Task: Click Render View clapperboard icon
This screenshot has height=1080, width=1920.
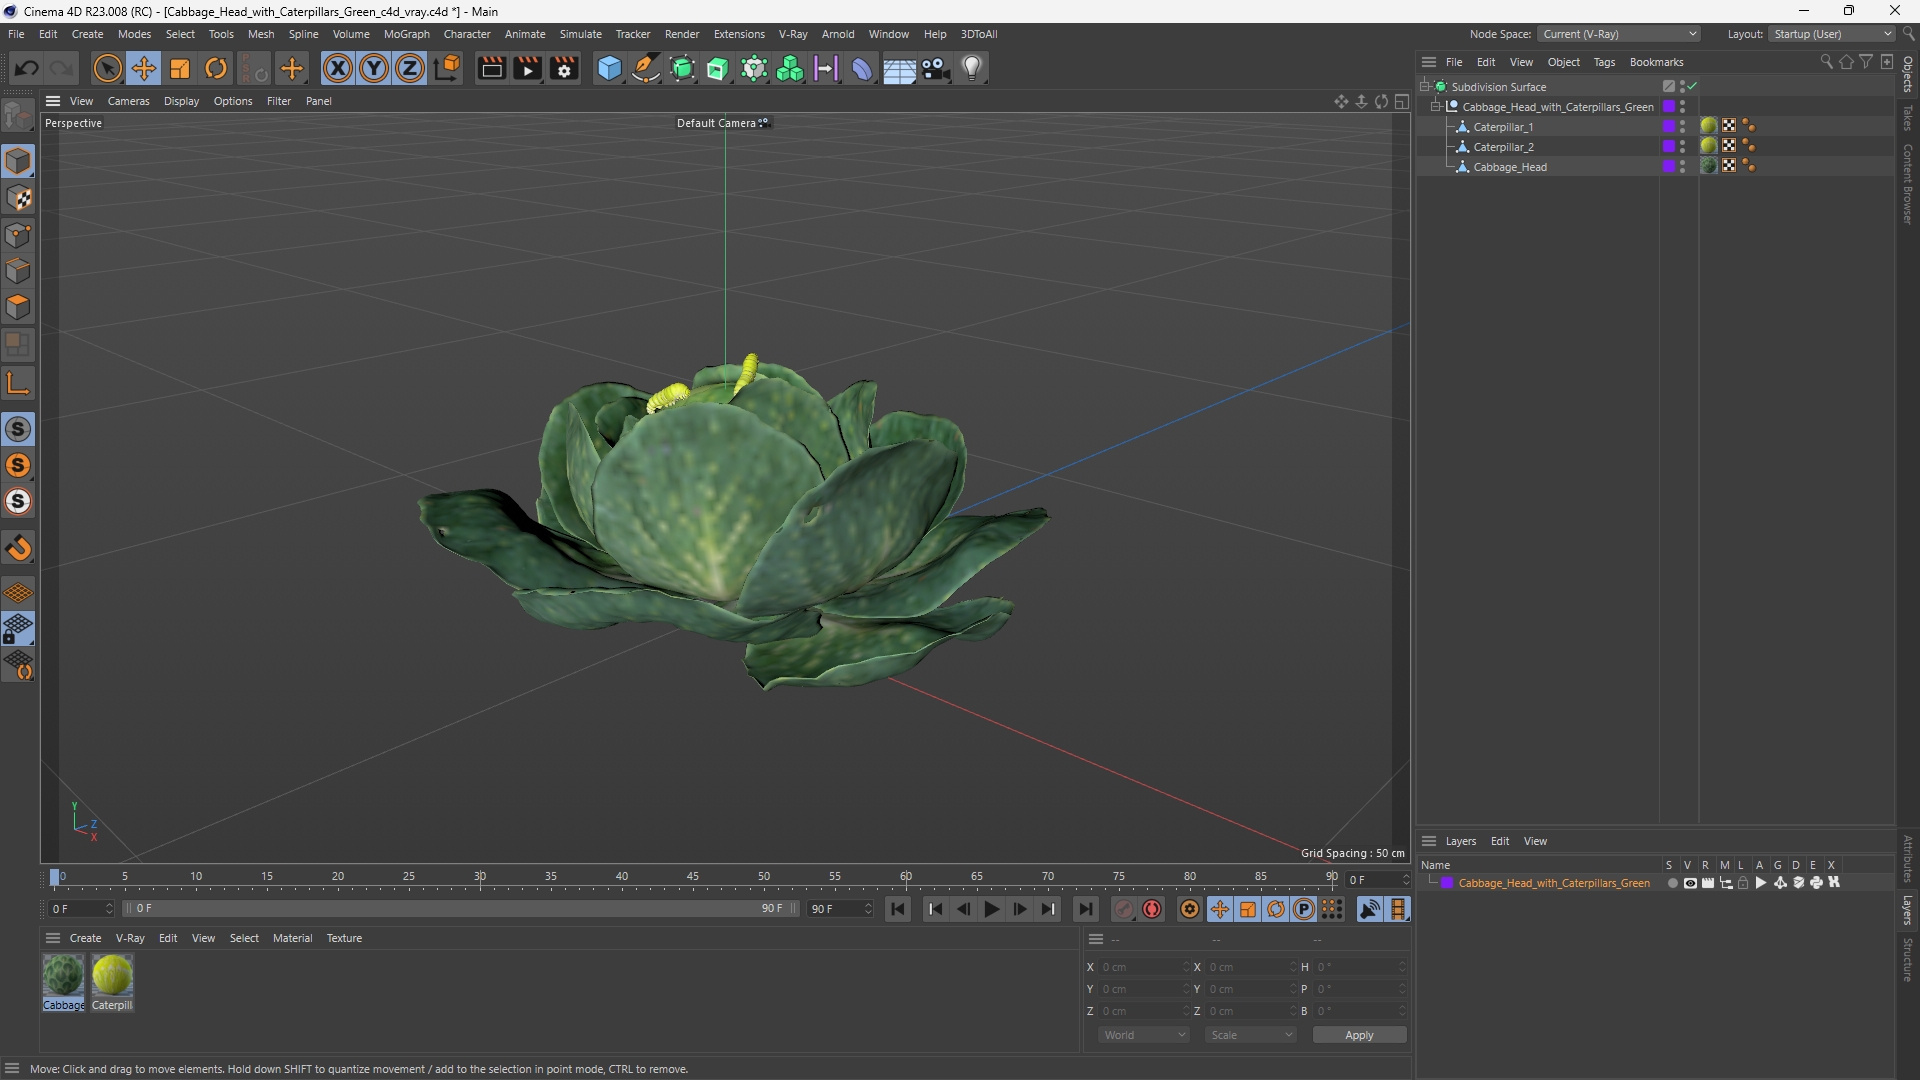Action: point(491,68)
